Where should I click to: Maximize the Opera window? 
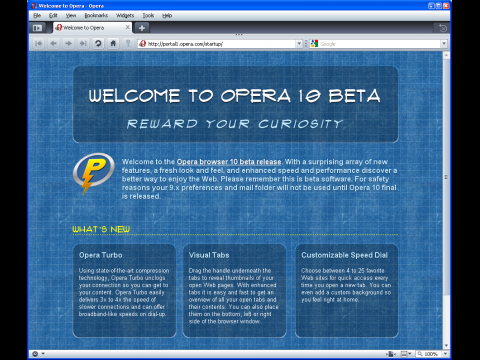click(x=438, y=6)
